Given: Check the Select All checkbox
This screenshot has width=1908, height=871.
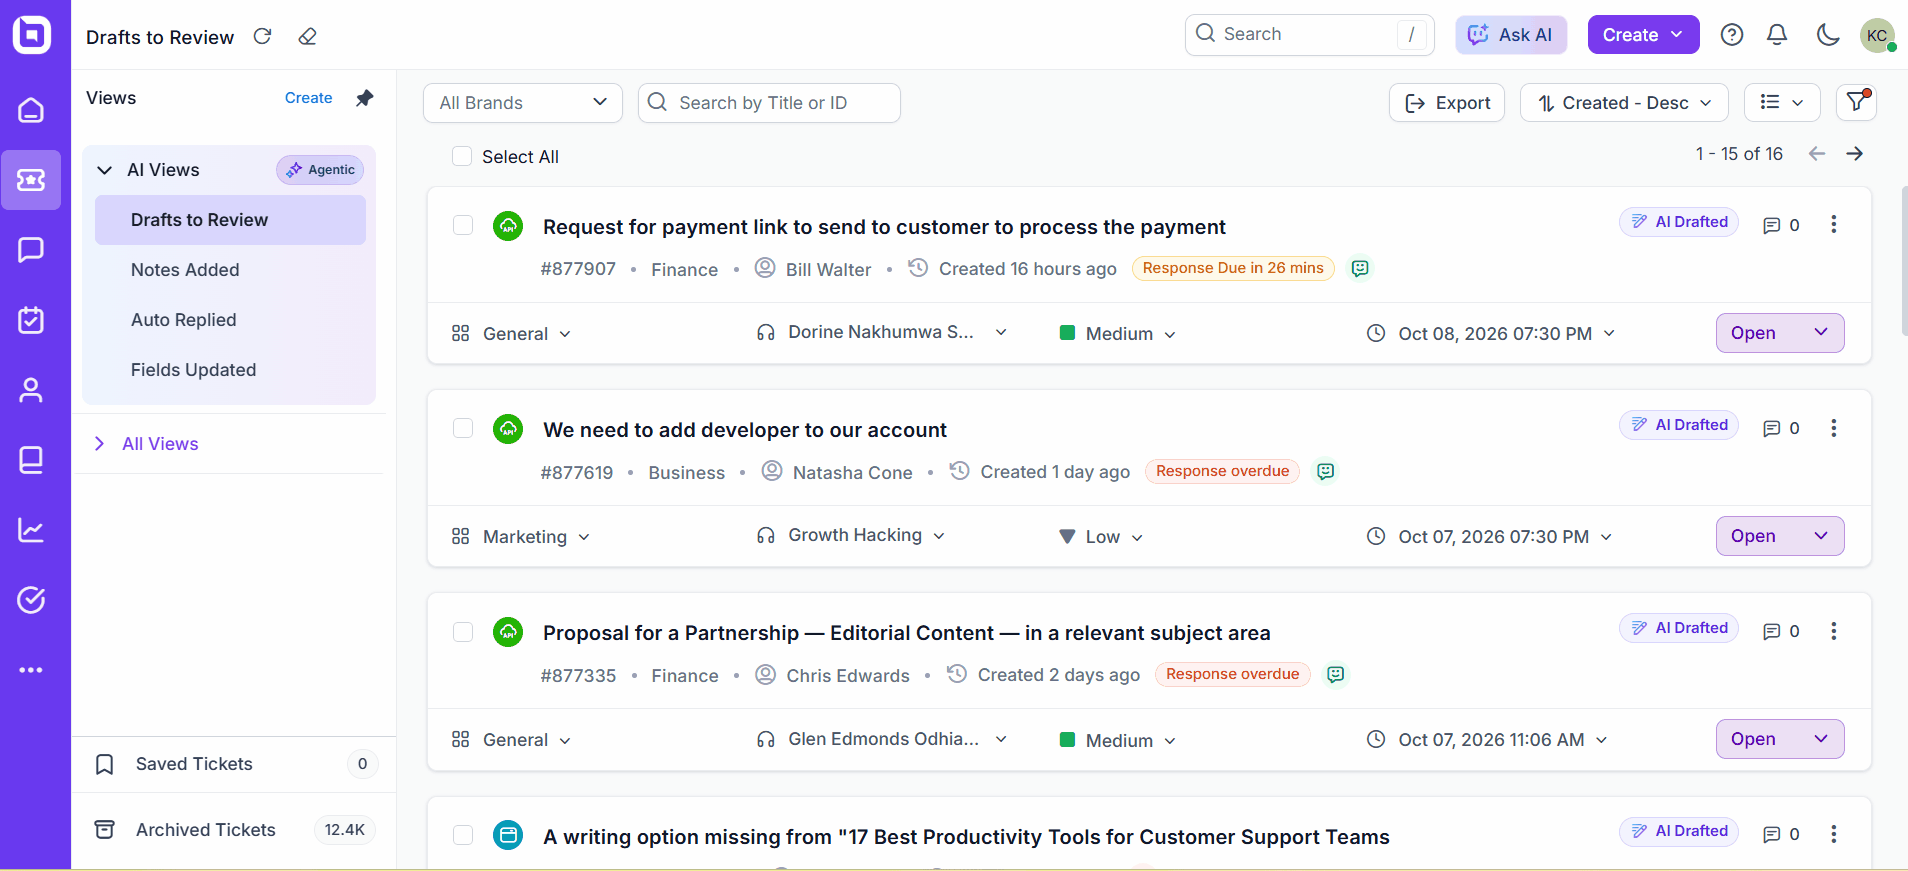Looking at the screenshot, I should pos(462,156).
